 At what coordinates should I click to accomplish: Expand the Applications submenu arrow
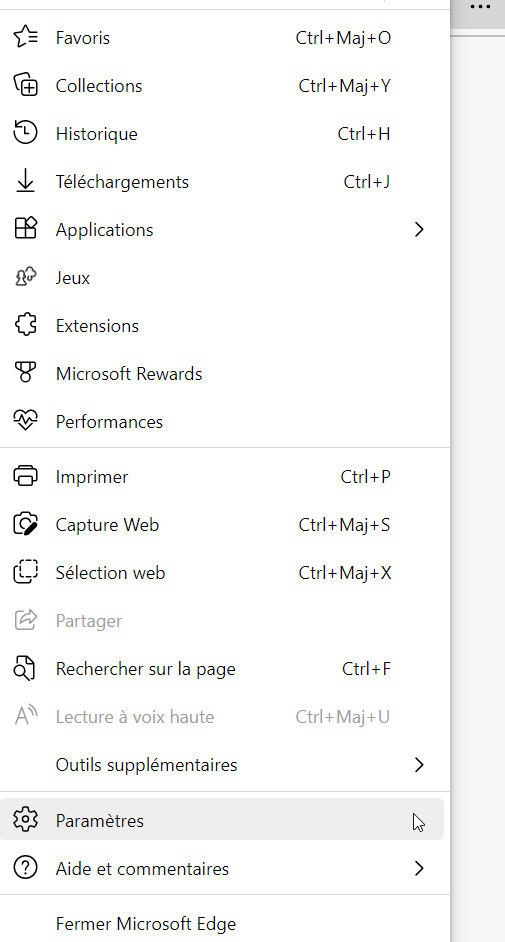419,229
